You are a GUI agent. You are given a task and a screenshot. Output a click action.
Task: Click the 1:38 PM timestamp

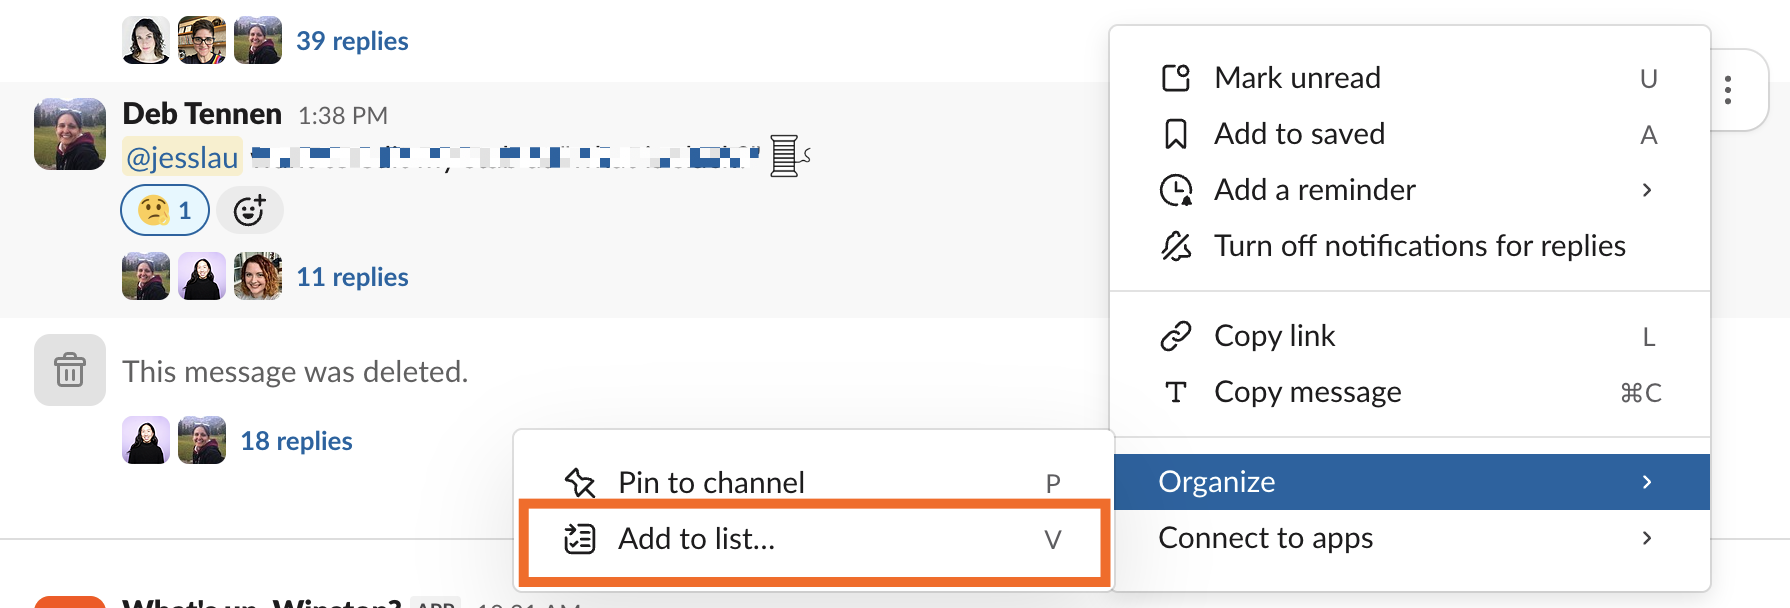click(x=343, y=116)
